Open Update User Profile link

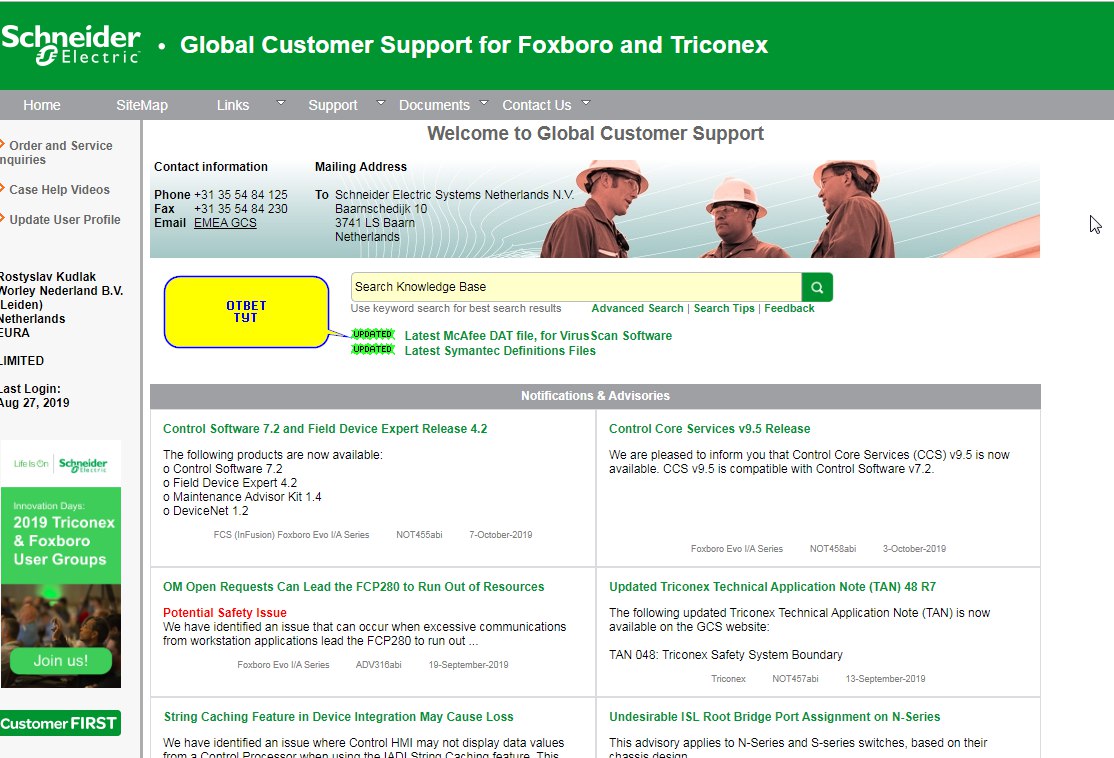(x=65, y=220)
